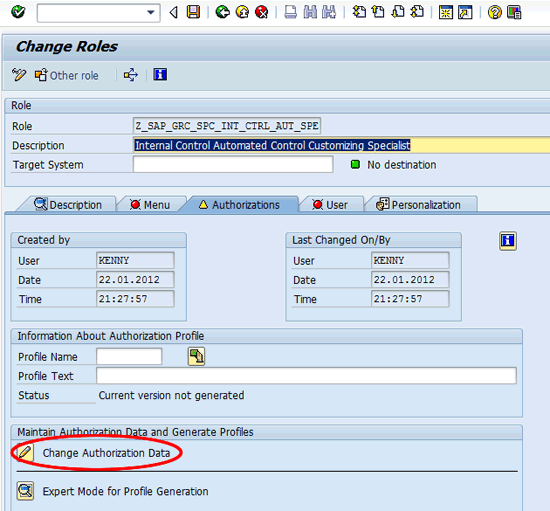Screen dimensions: 550x511
Task: Save the role using floppy disk icon
Action: coord(193,12)
